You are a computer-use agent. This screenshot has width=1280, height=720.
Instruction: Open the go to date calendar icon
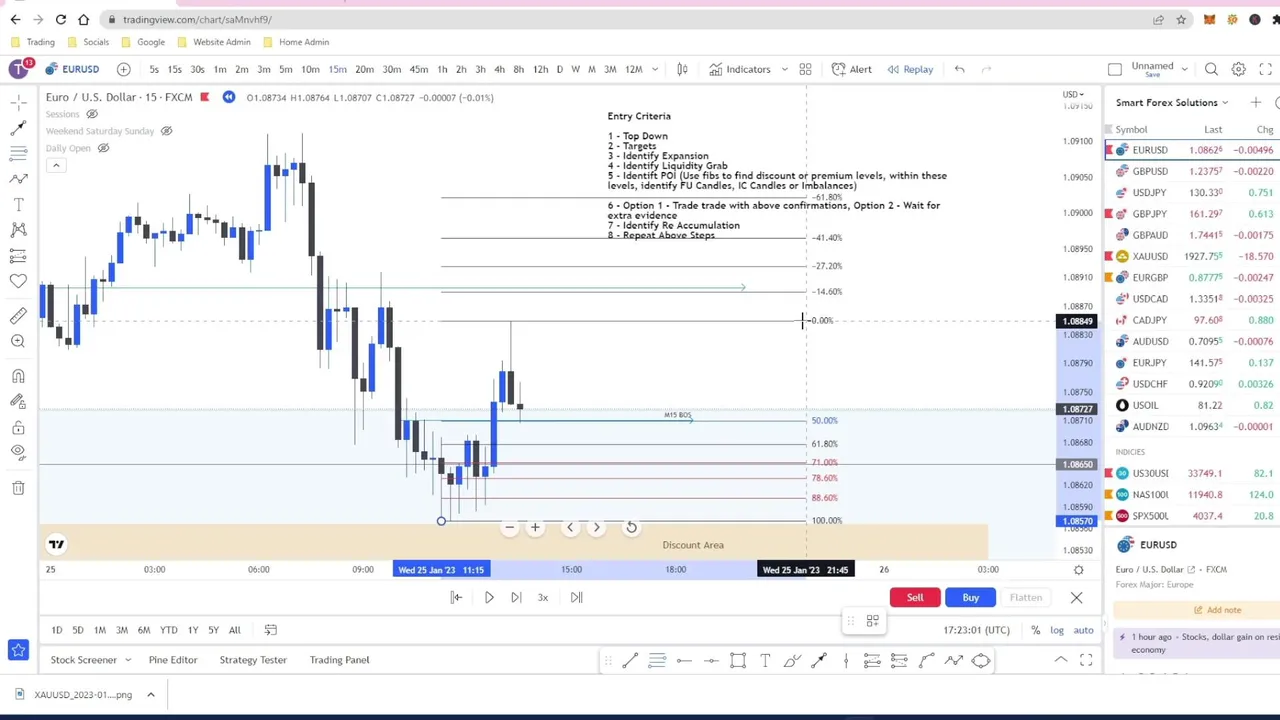coord(270,630)
